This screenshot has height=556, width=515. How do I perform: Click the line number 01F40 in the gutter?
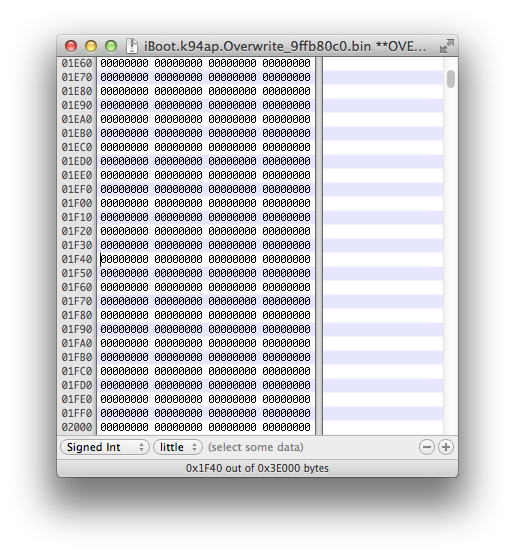click(77, 259)
